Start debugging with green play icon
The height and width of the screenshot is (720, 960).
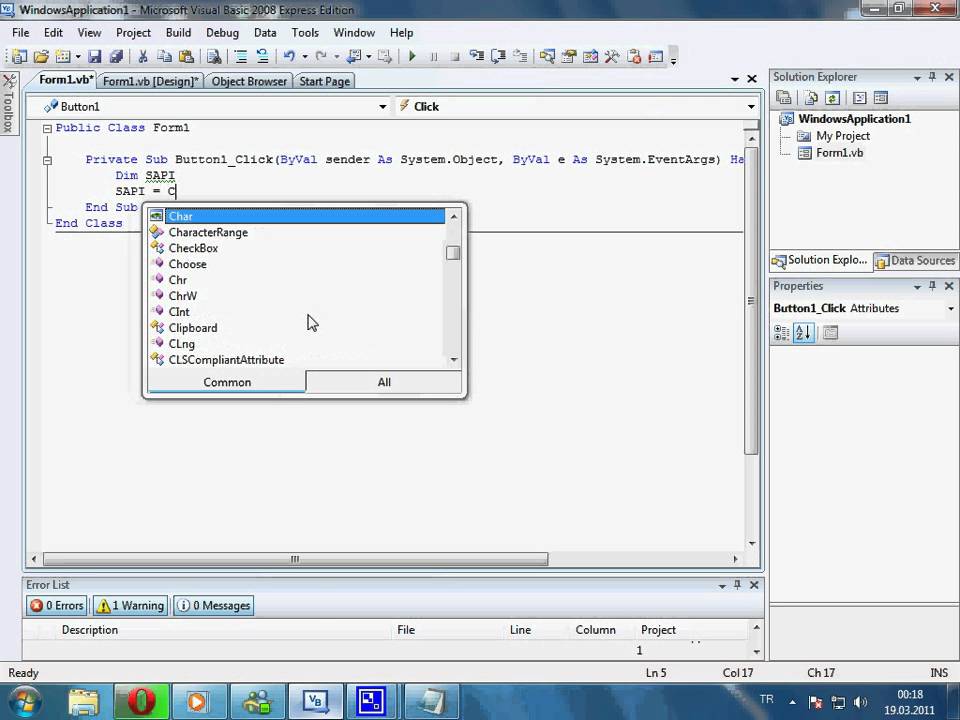click(412, 57)
